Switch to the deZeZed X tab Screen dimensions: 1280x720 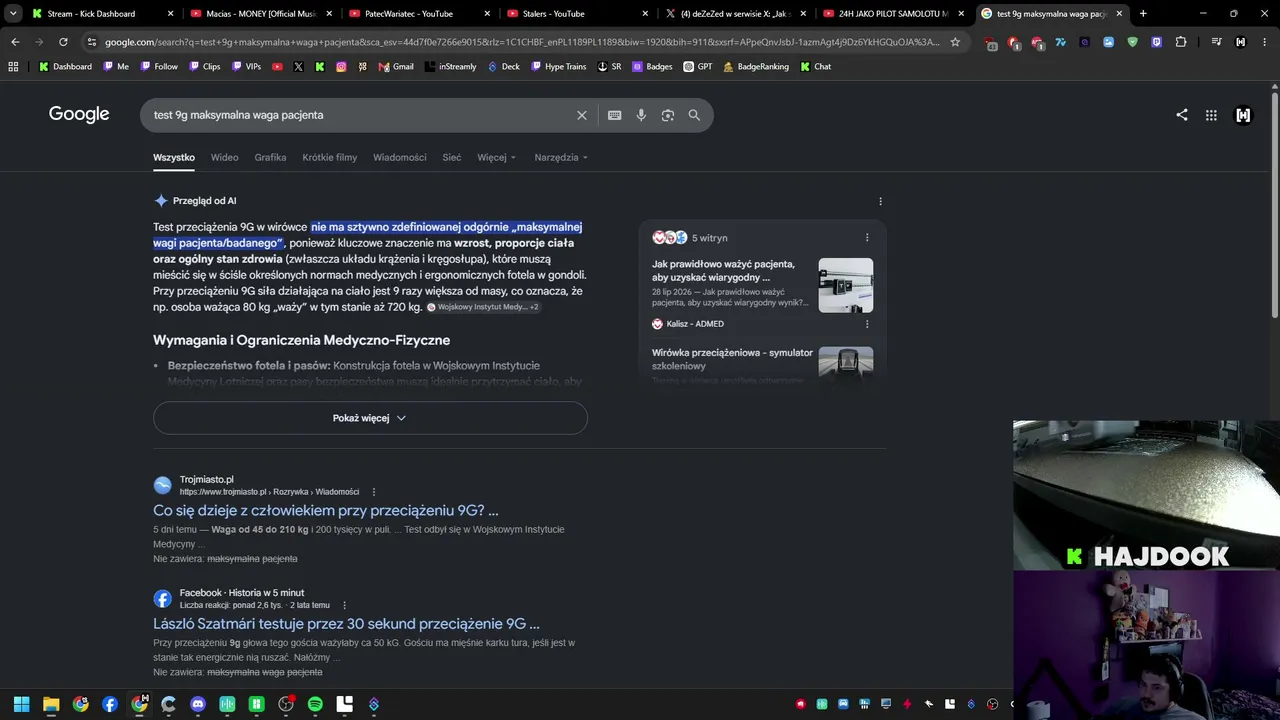pos(735,14)
